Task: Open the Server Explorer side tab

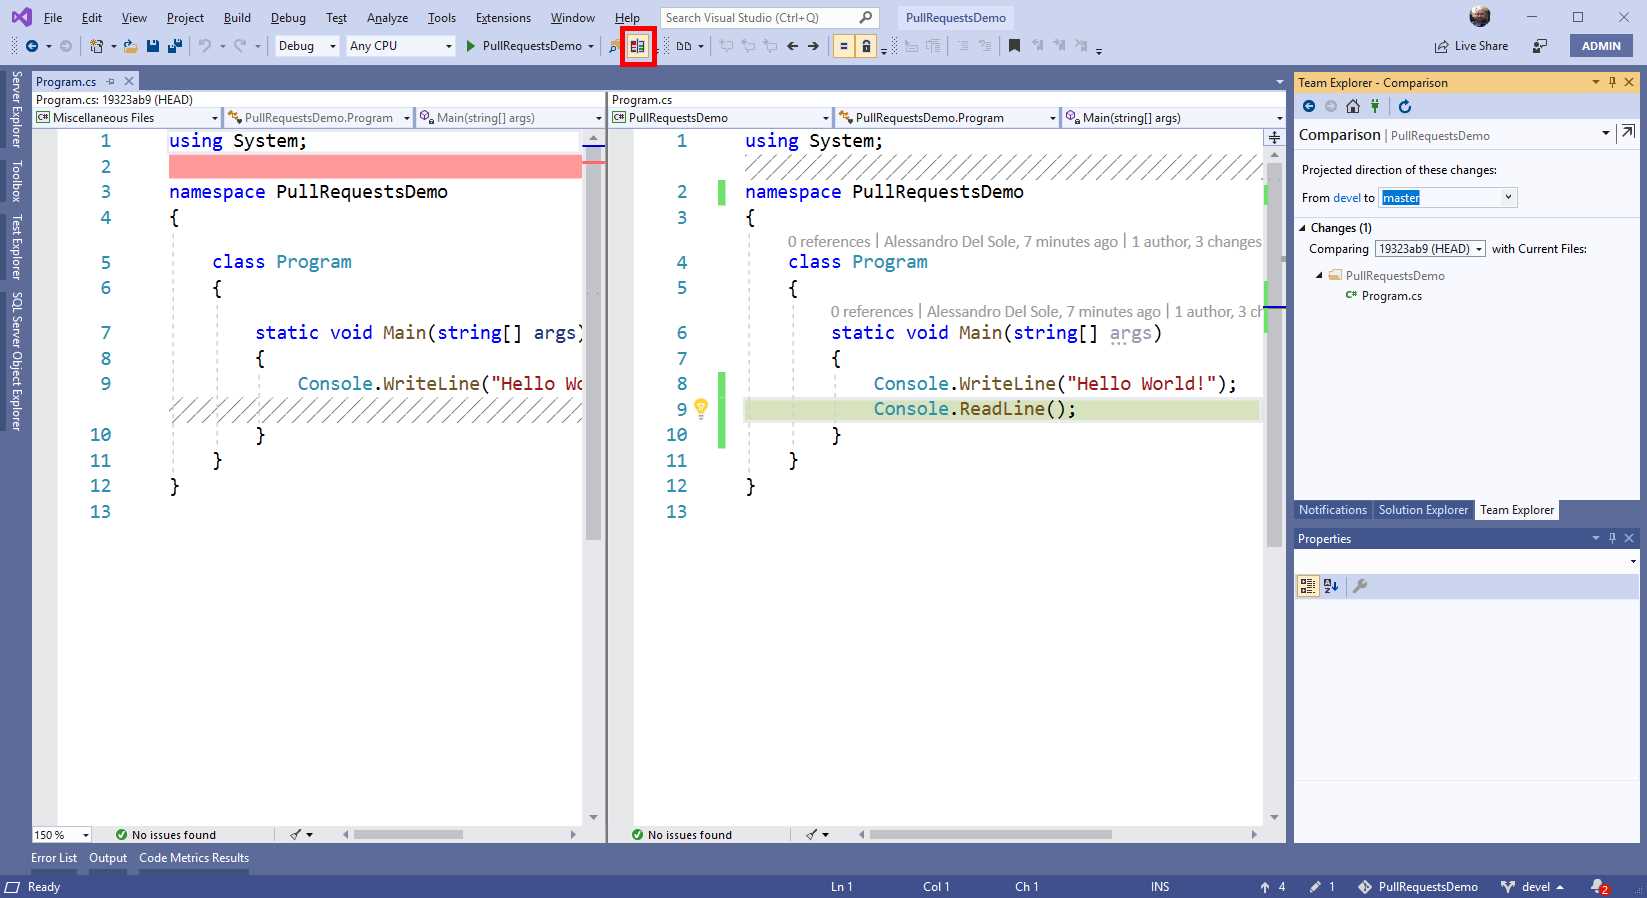Action: coord(16,109)
